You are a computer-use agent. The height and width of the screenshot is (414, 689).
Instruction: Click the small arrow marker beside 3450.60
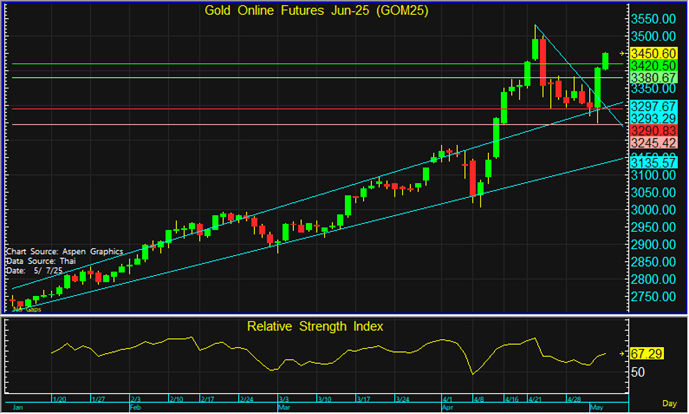621,52
